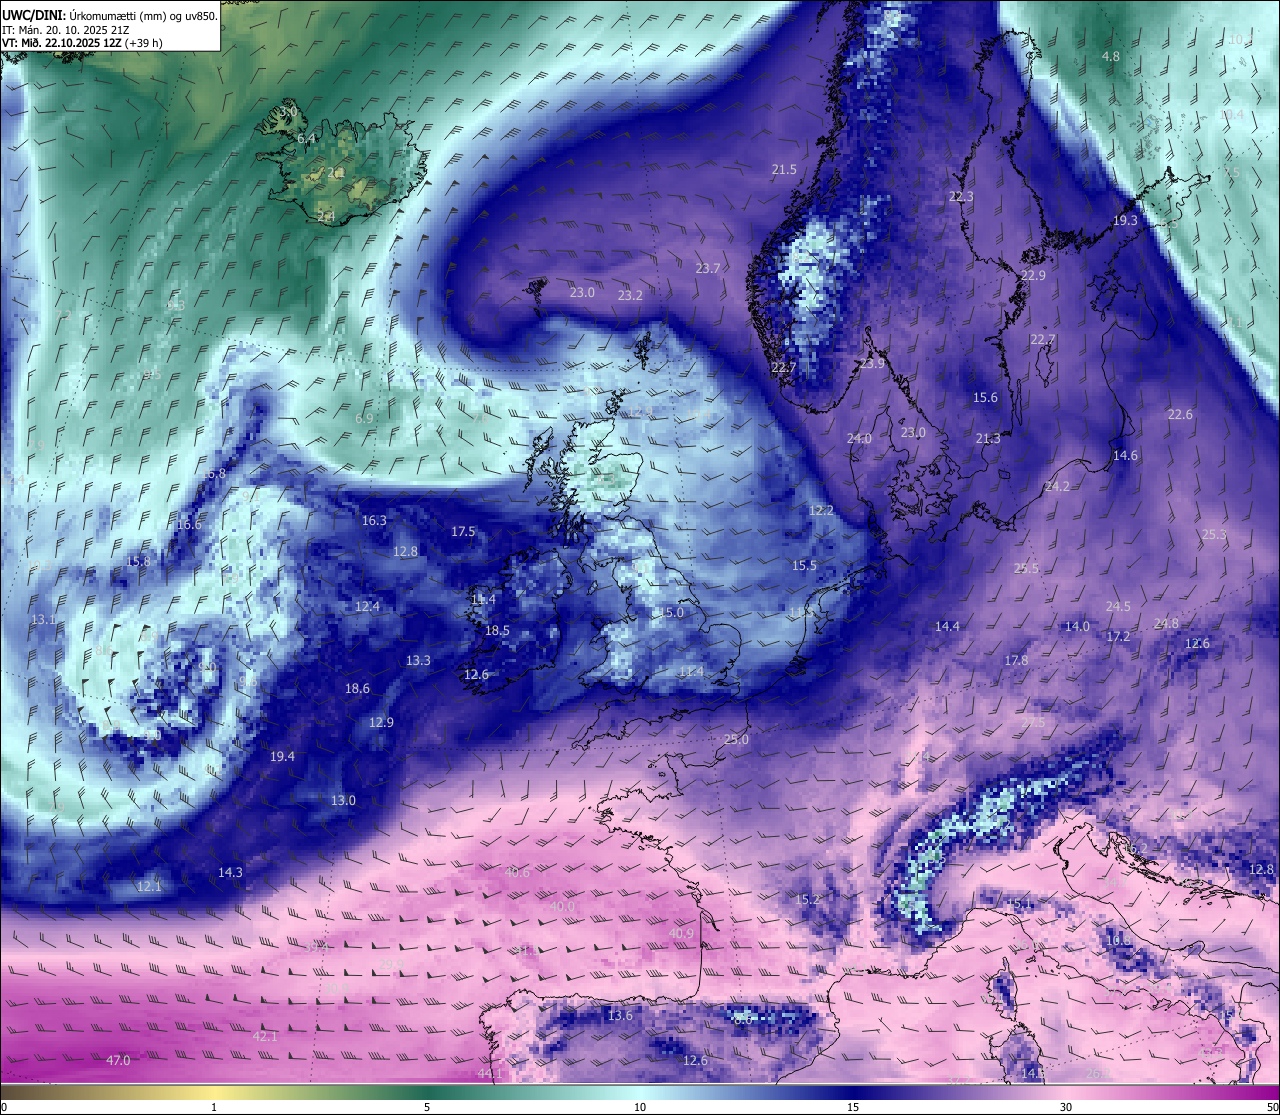Select the 2.4 value in southern Iceland
Viewport: 1280px width, 1115px height.
pos(326,216)
